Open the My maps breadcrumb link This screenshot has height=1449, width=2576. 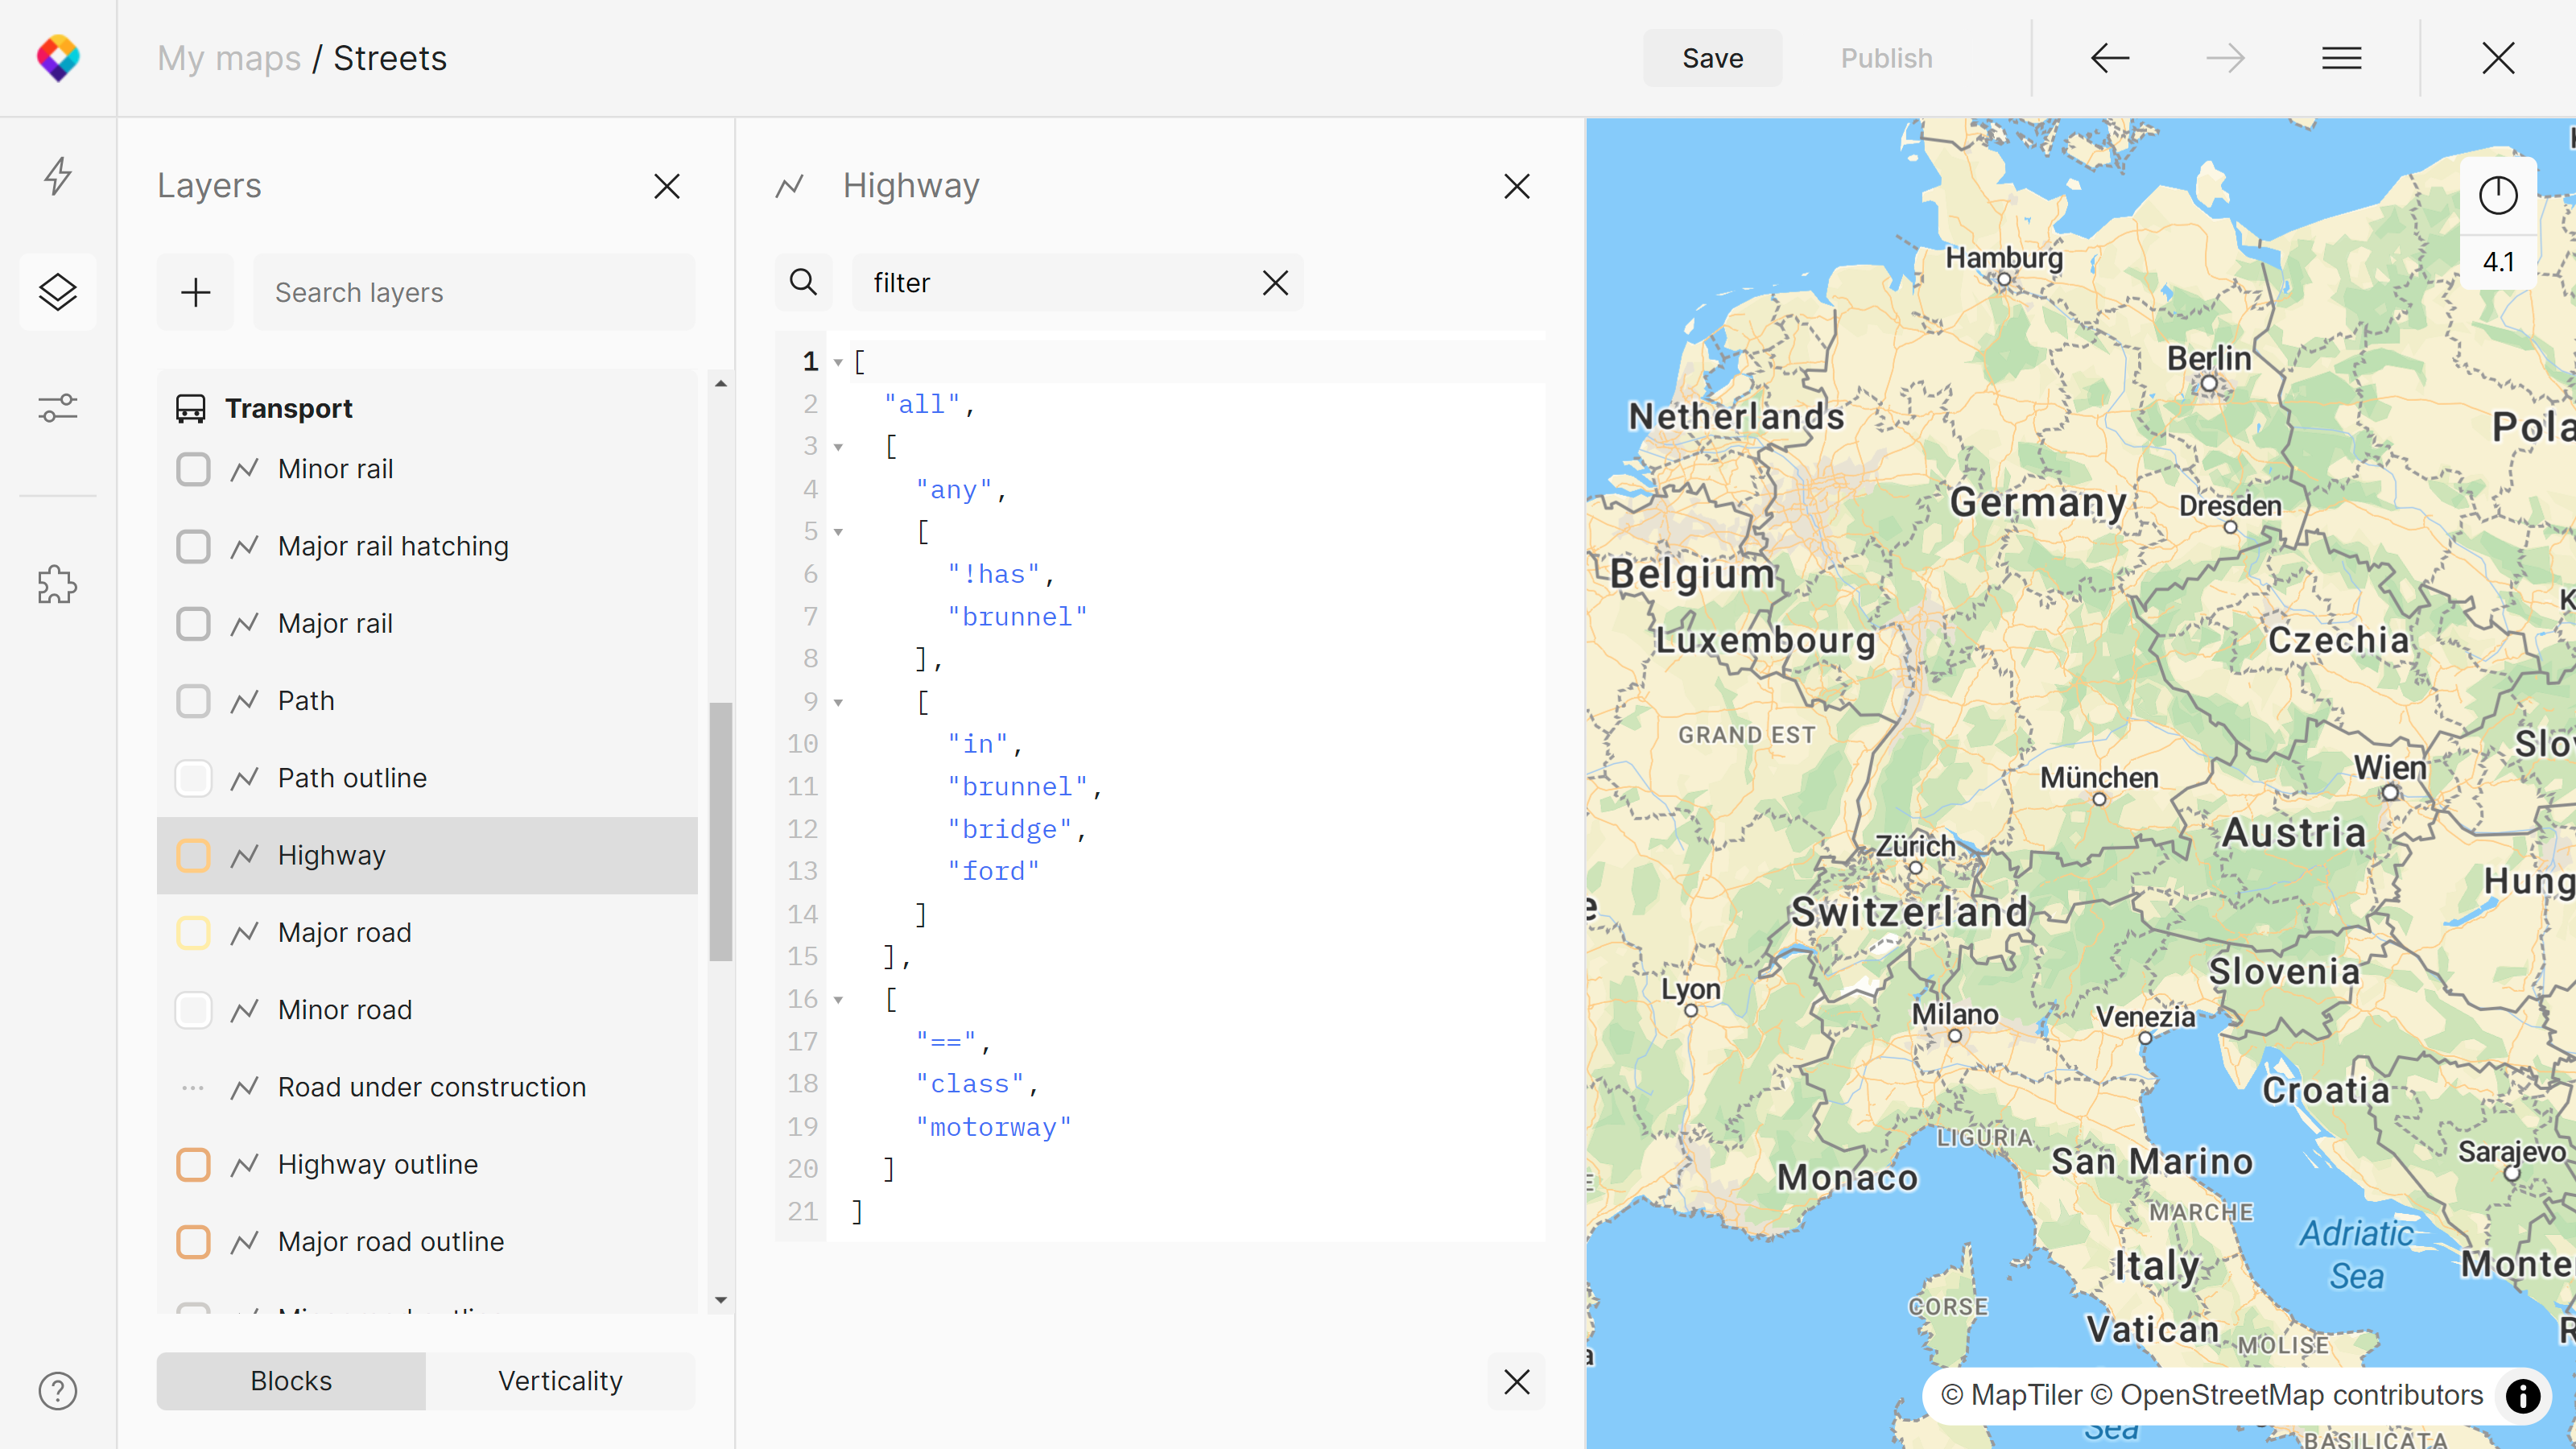(229, 58)
